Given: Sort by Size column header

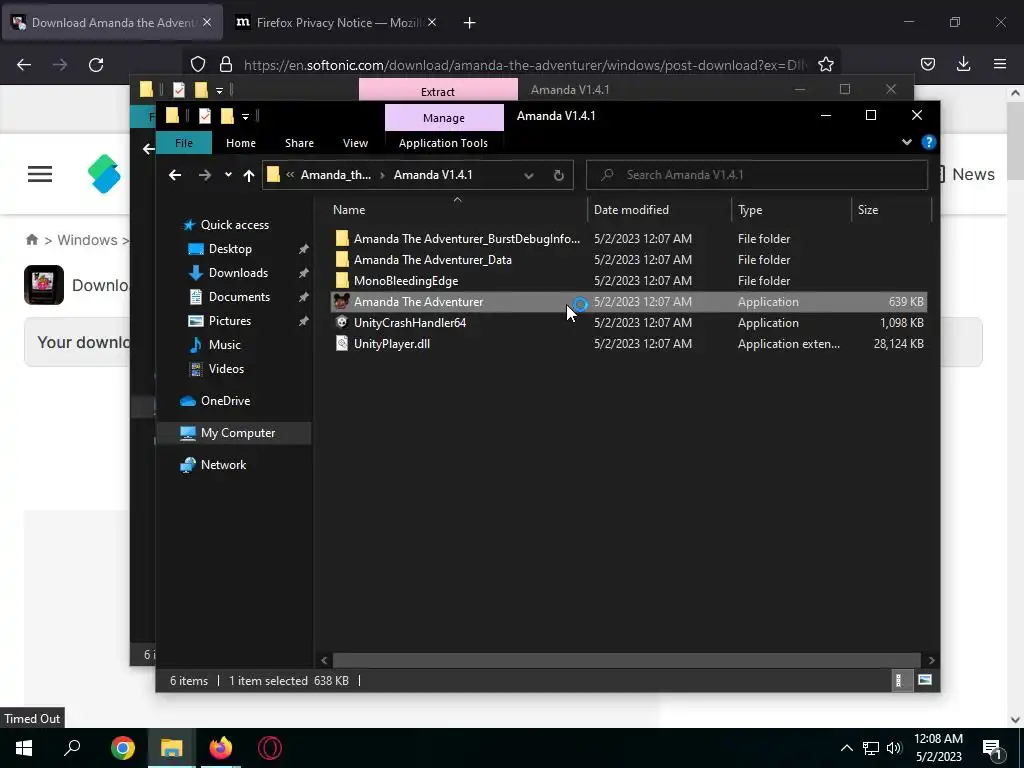Looking at the screenshot, I should 868,210.
